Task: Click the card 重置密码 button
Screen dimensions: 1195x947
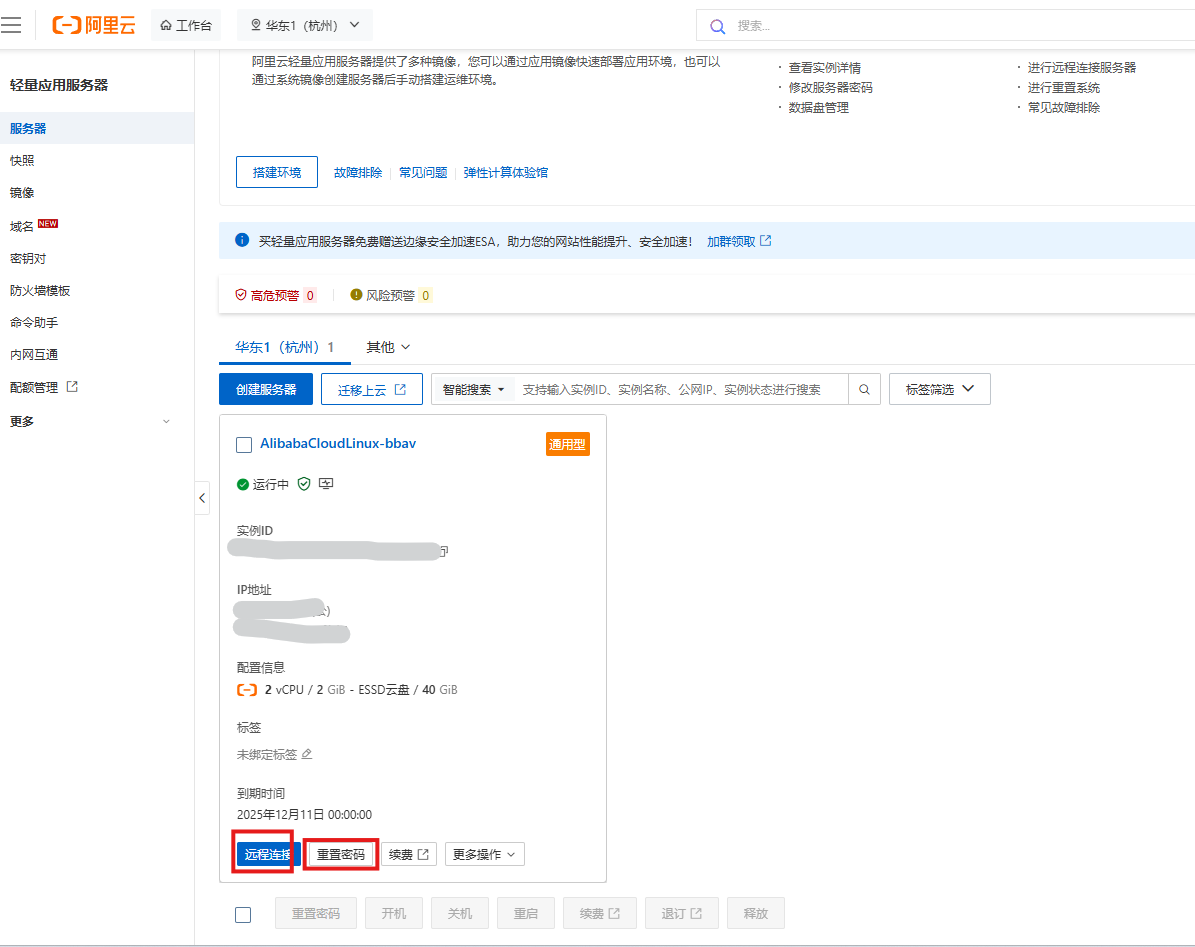Action: [341, 854]
